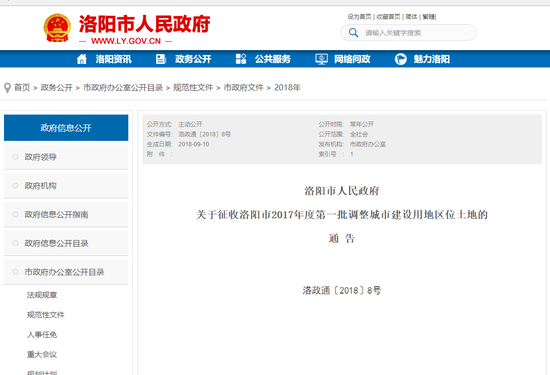Open the 公共服务 menu

pos(273,59)
